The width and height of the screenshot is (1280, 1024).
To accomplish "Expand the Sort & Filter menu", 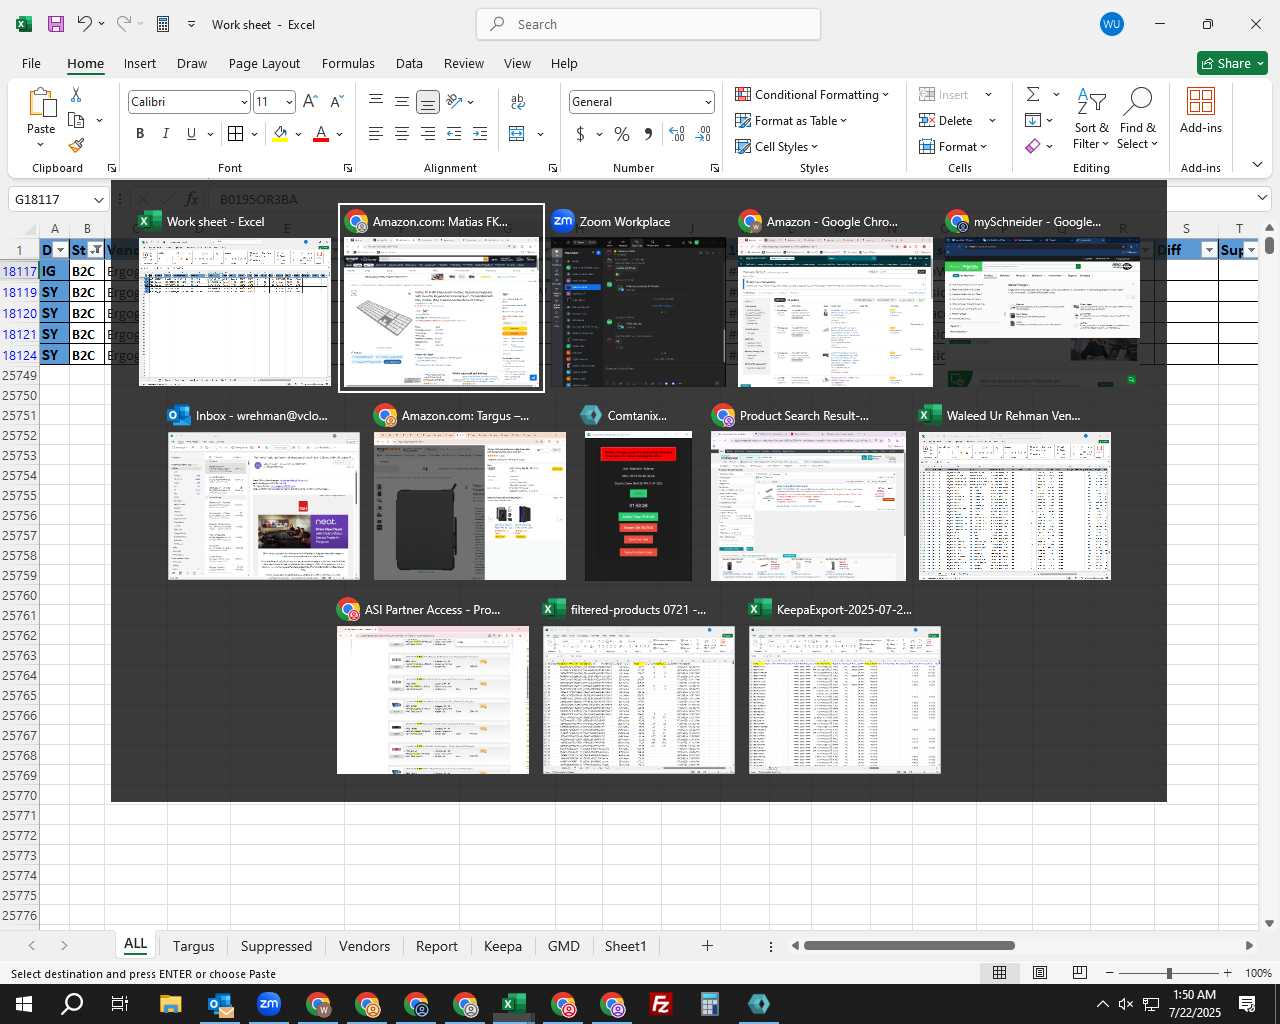I will 1091,119.
